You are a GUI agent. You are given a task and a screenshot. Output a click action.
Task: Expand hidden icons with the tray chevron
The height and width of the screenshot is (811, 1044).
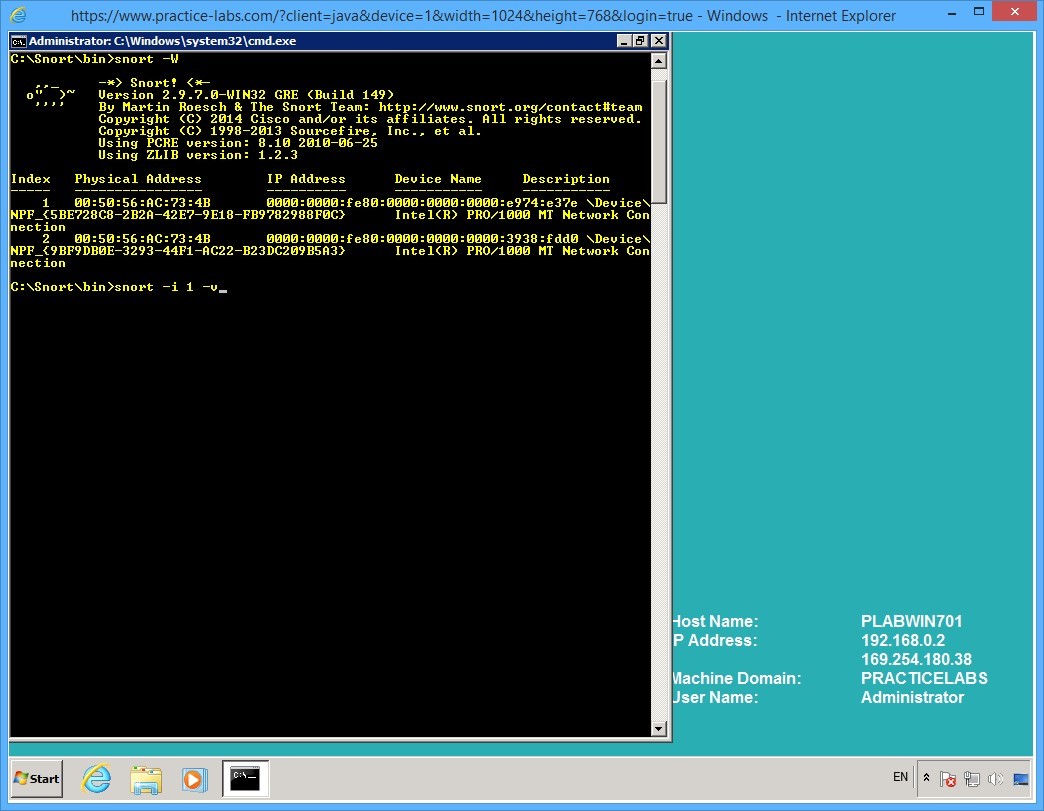925,778
